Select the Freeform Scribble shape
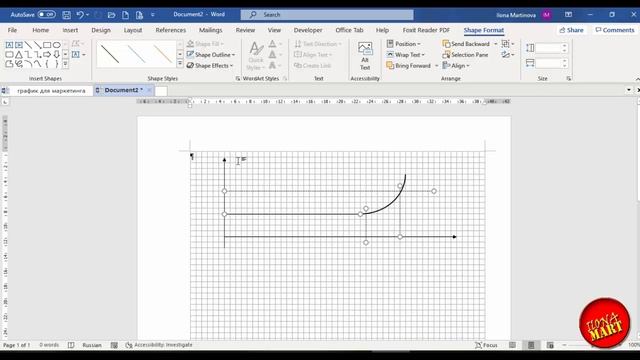 tap(19, 64)
